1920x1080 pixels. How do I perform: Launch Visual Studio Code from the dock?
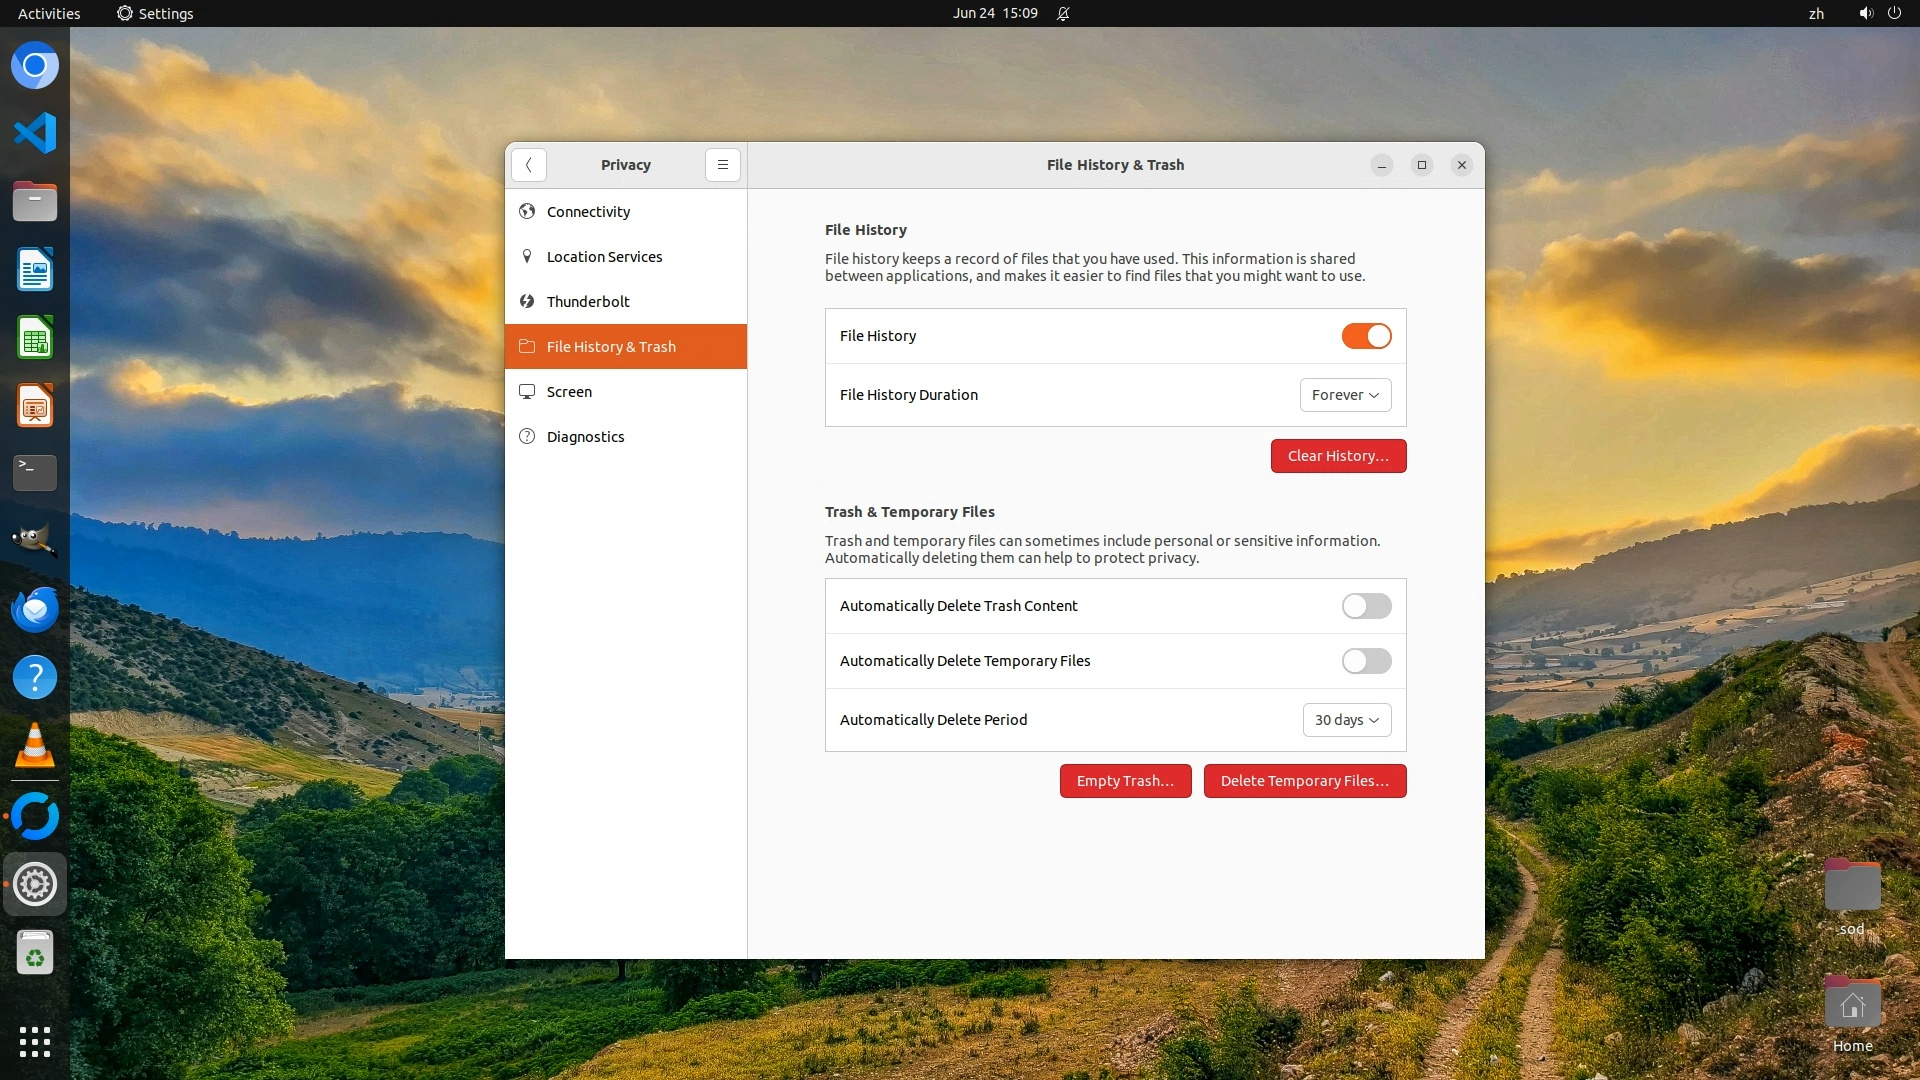35,133
